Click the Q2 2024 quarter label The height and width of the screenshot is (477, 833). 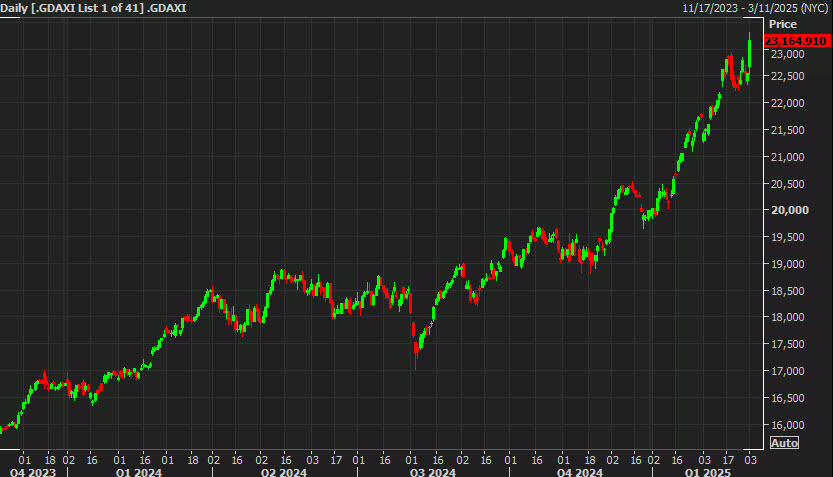click(284, 472)
